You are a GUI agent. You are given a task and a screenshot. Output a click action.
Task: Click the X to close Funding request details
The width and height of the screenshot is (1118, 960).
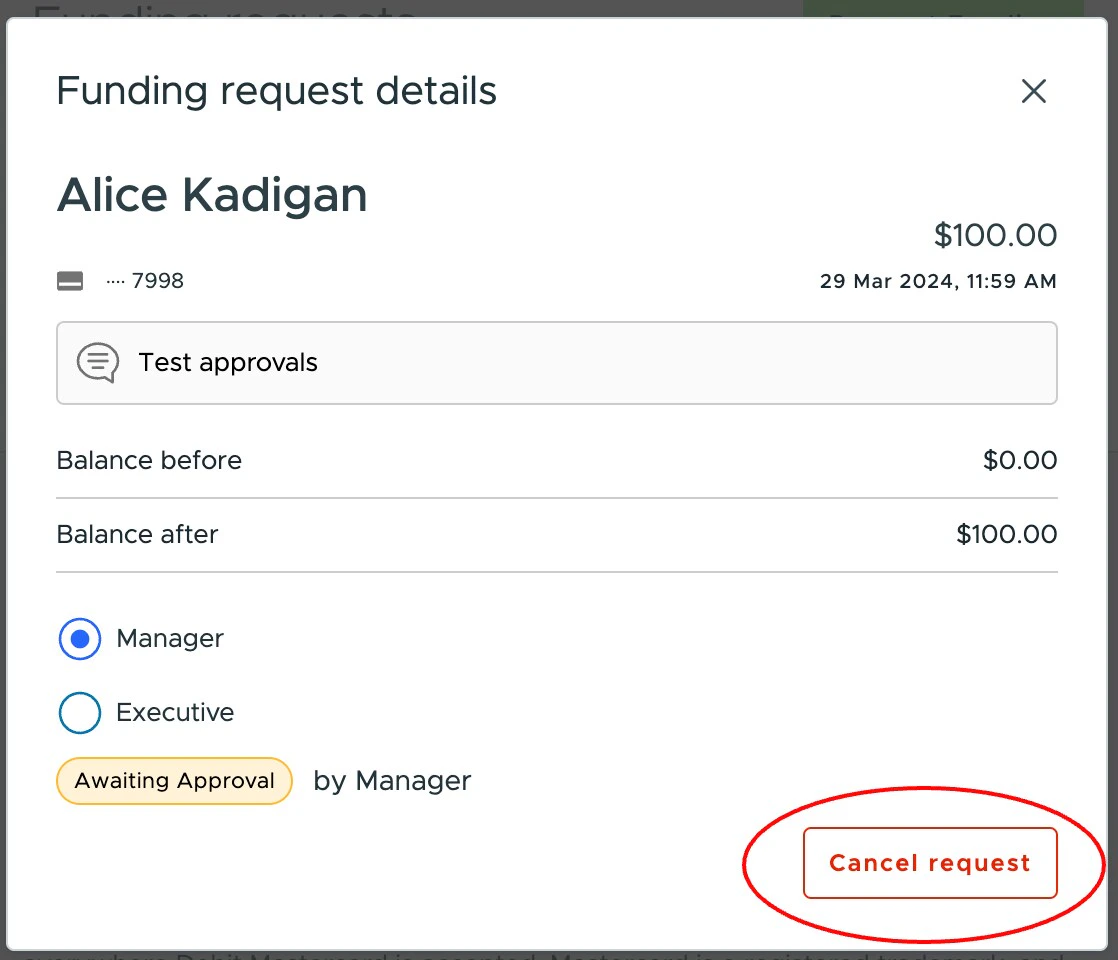point(1033,91)
